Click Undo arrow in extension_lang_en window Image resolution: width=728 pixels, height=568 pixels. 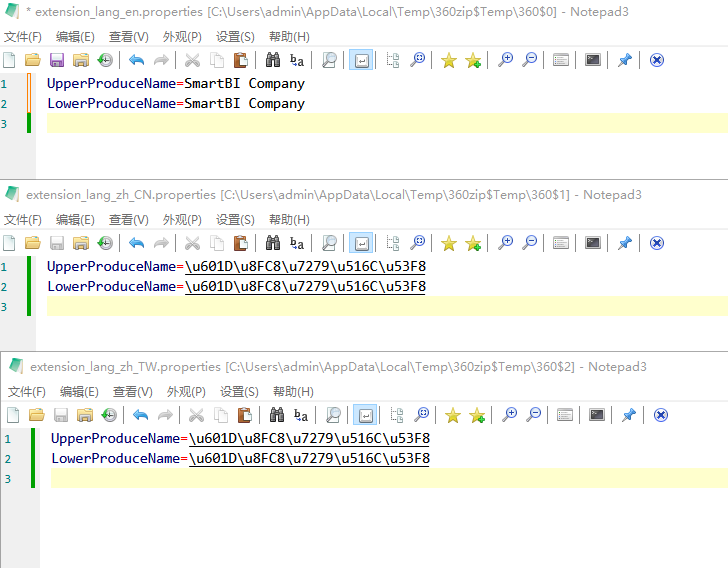136,60
